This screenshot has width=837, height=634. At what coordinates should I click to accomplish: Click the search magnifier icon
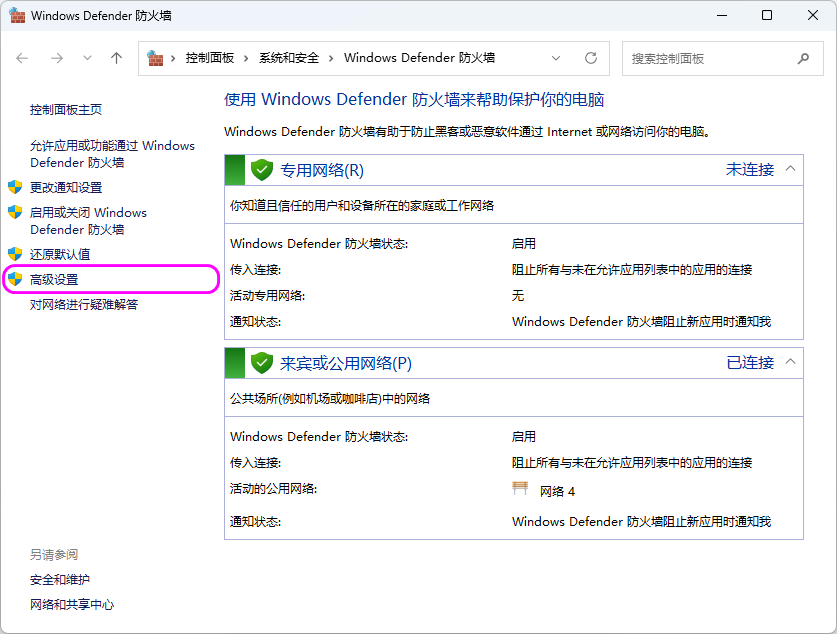(803, 58)
